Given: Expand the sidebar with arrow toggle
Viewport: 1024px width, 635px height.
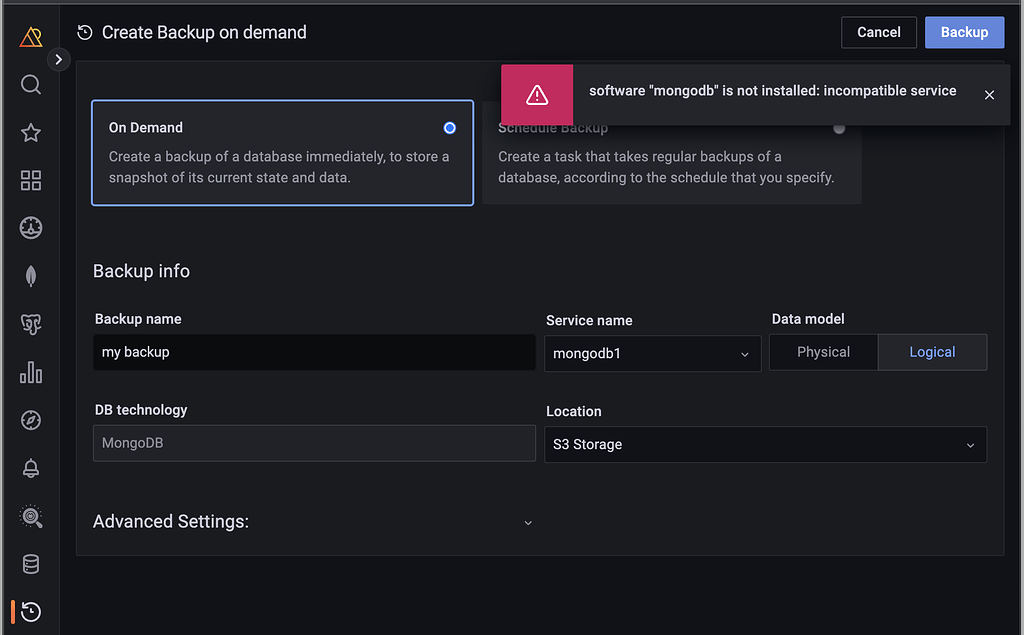Looking at the screenshot, I should (59, 60).
